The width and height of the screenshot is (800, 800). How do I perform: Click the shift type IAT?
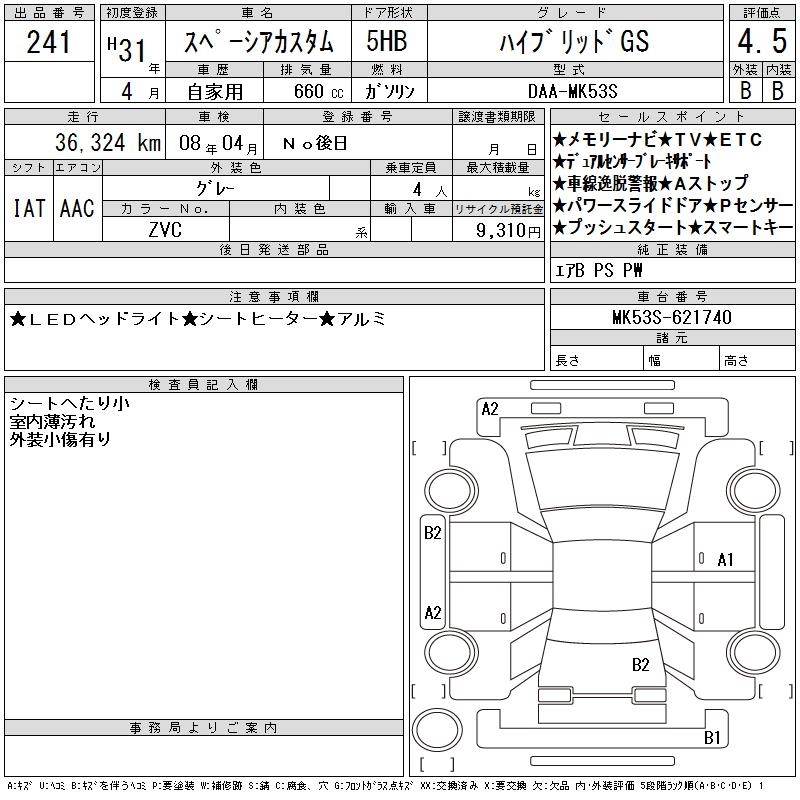click(29, 208)
